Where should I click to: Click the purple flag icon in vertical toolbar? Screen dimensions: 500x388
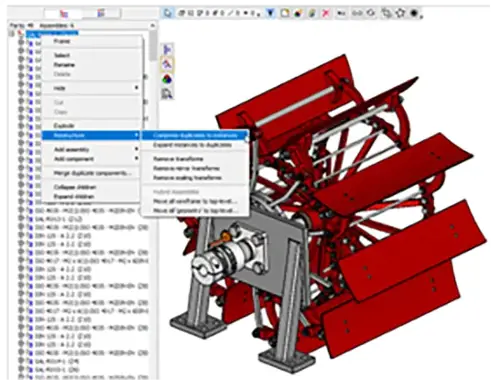(167, 49)
